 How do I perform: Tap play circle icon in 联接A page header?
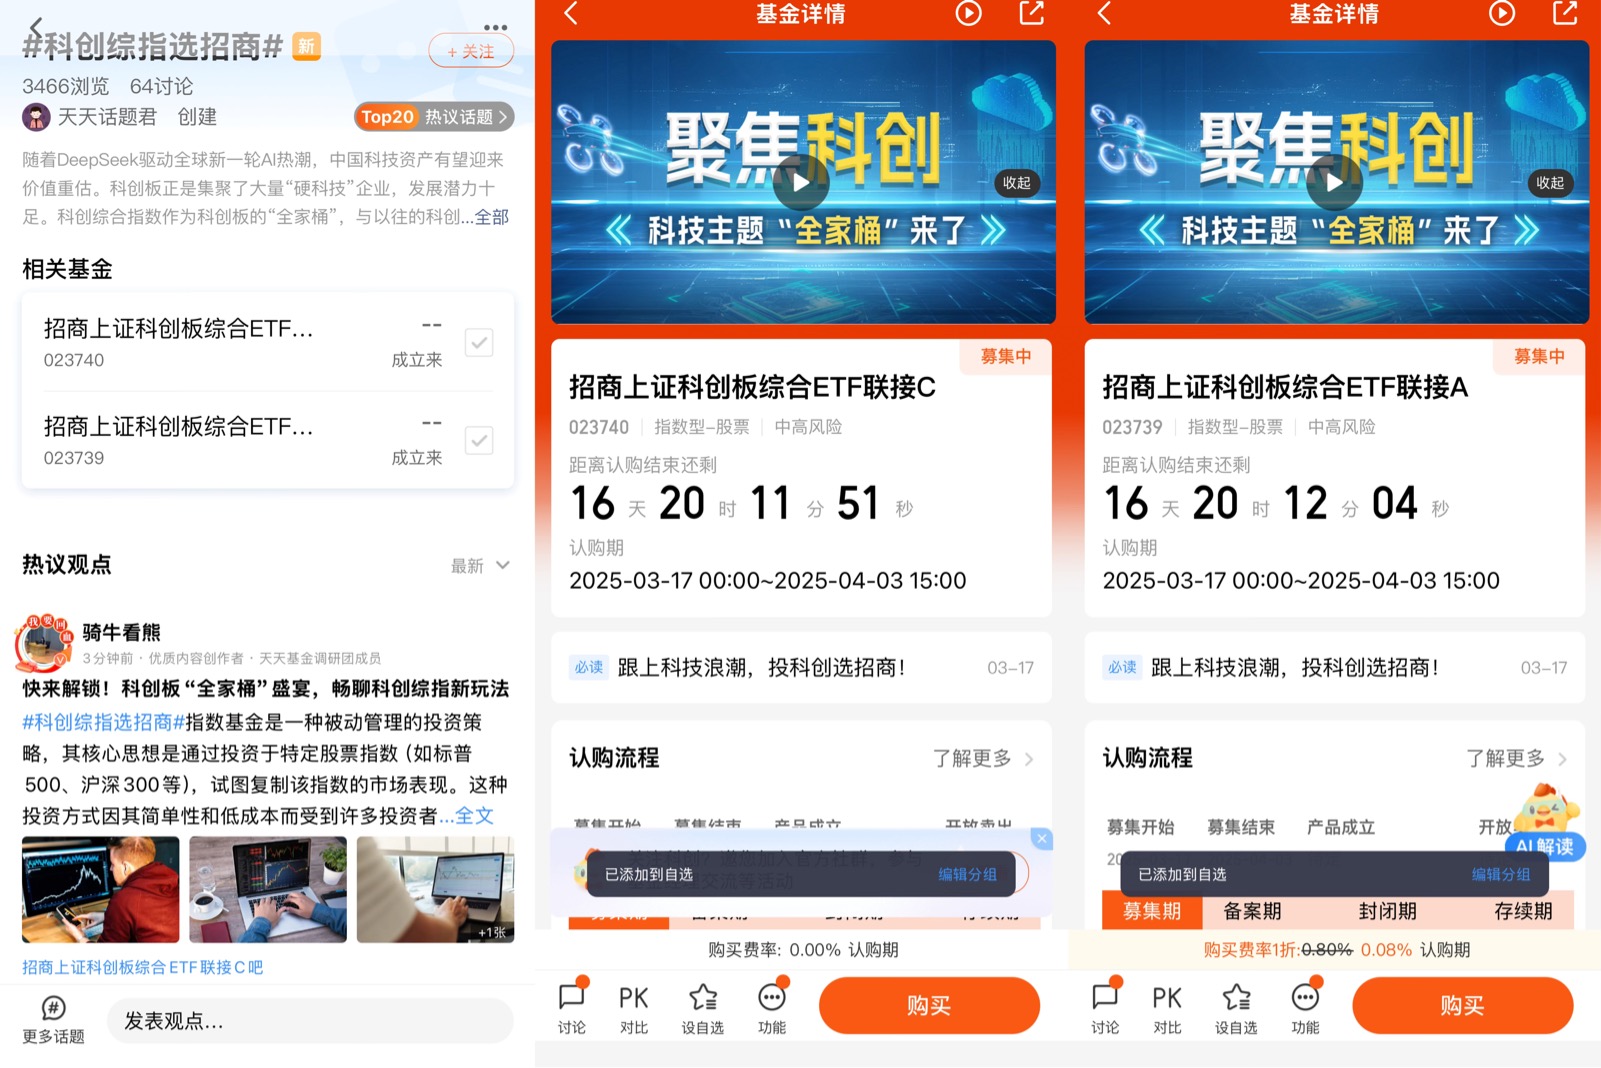(1502, 13)
